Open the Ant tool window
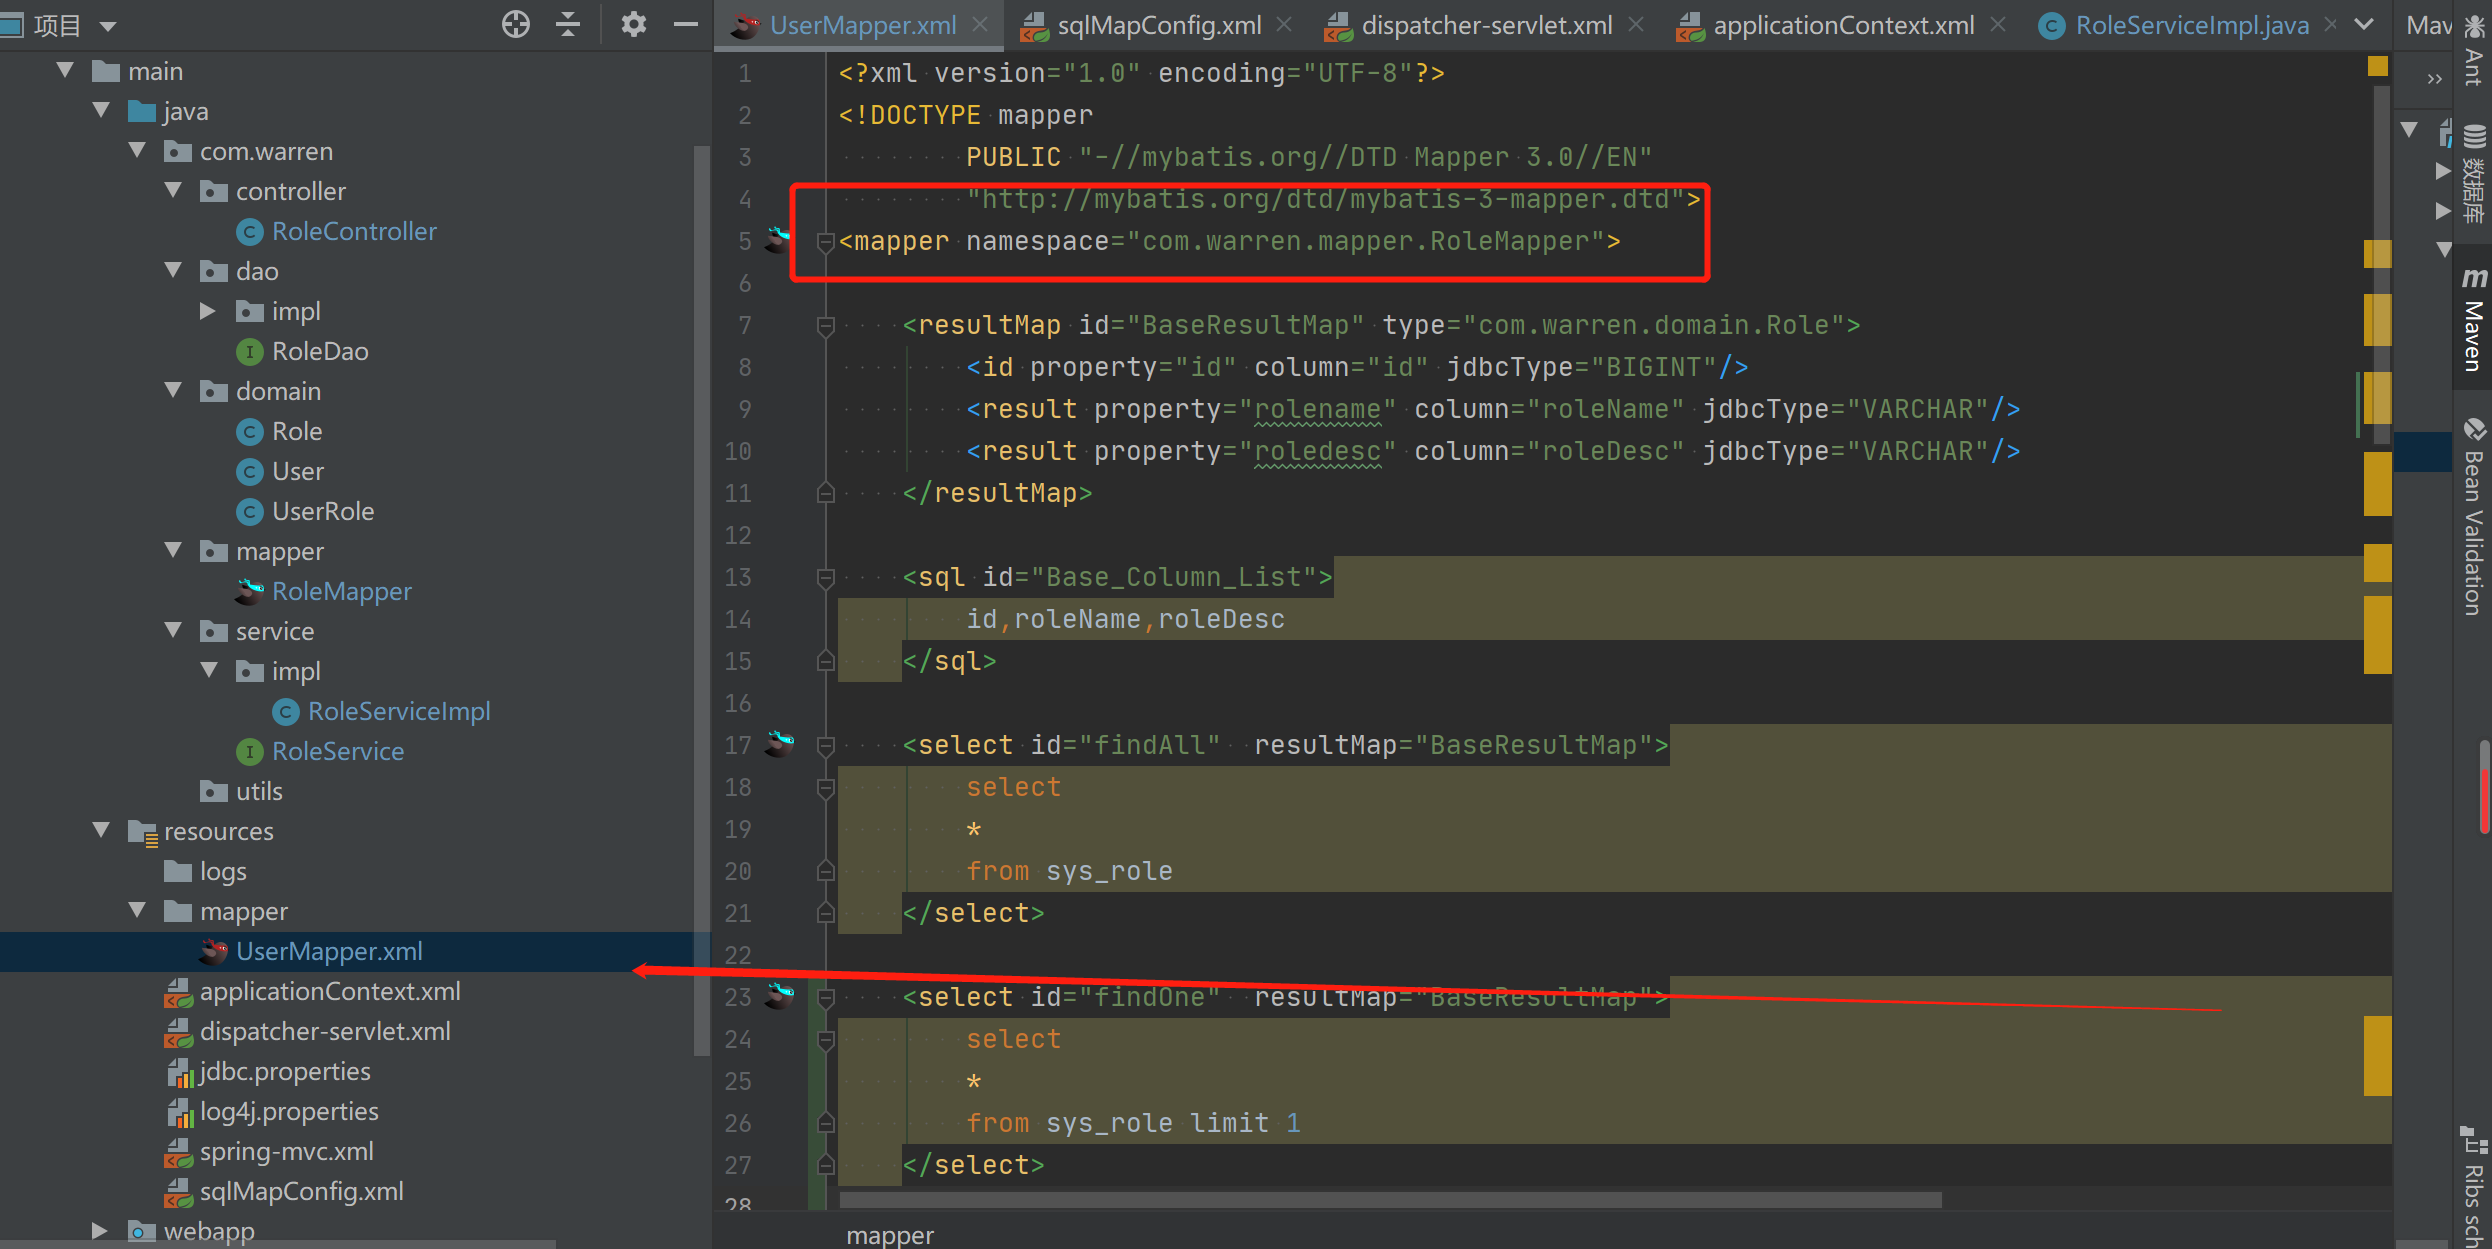This screenshot has width=2492, height=1249. [2473, 48]
